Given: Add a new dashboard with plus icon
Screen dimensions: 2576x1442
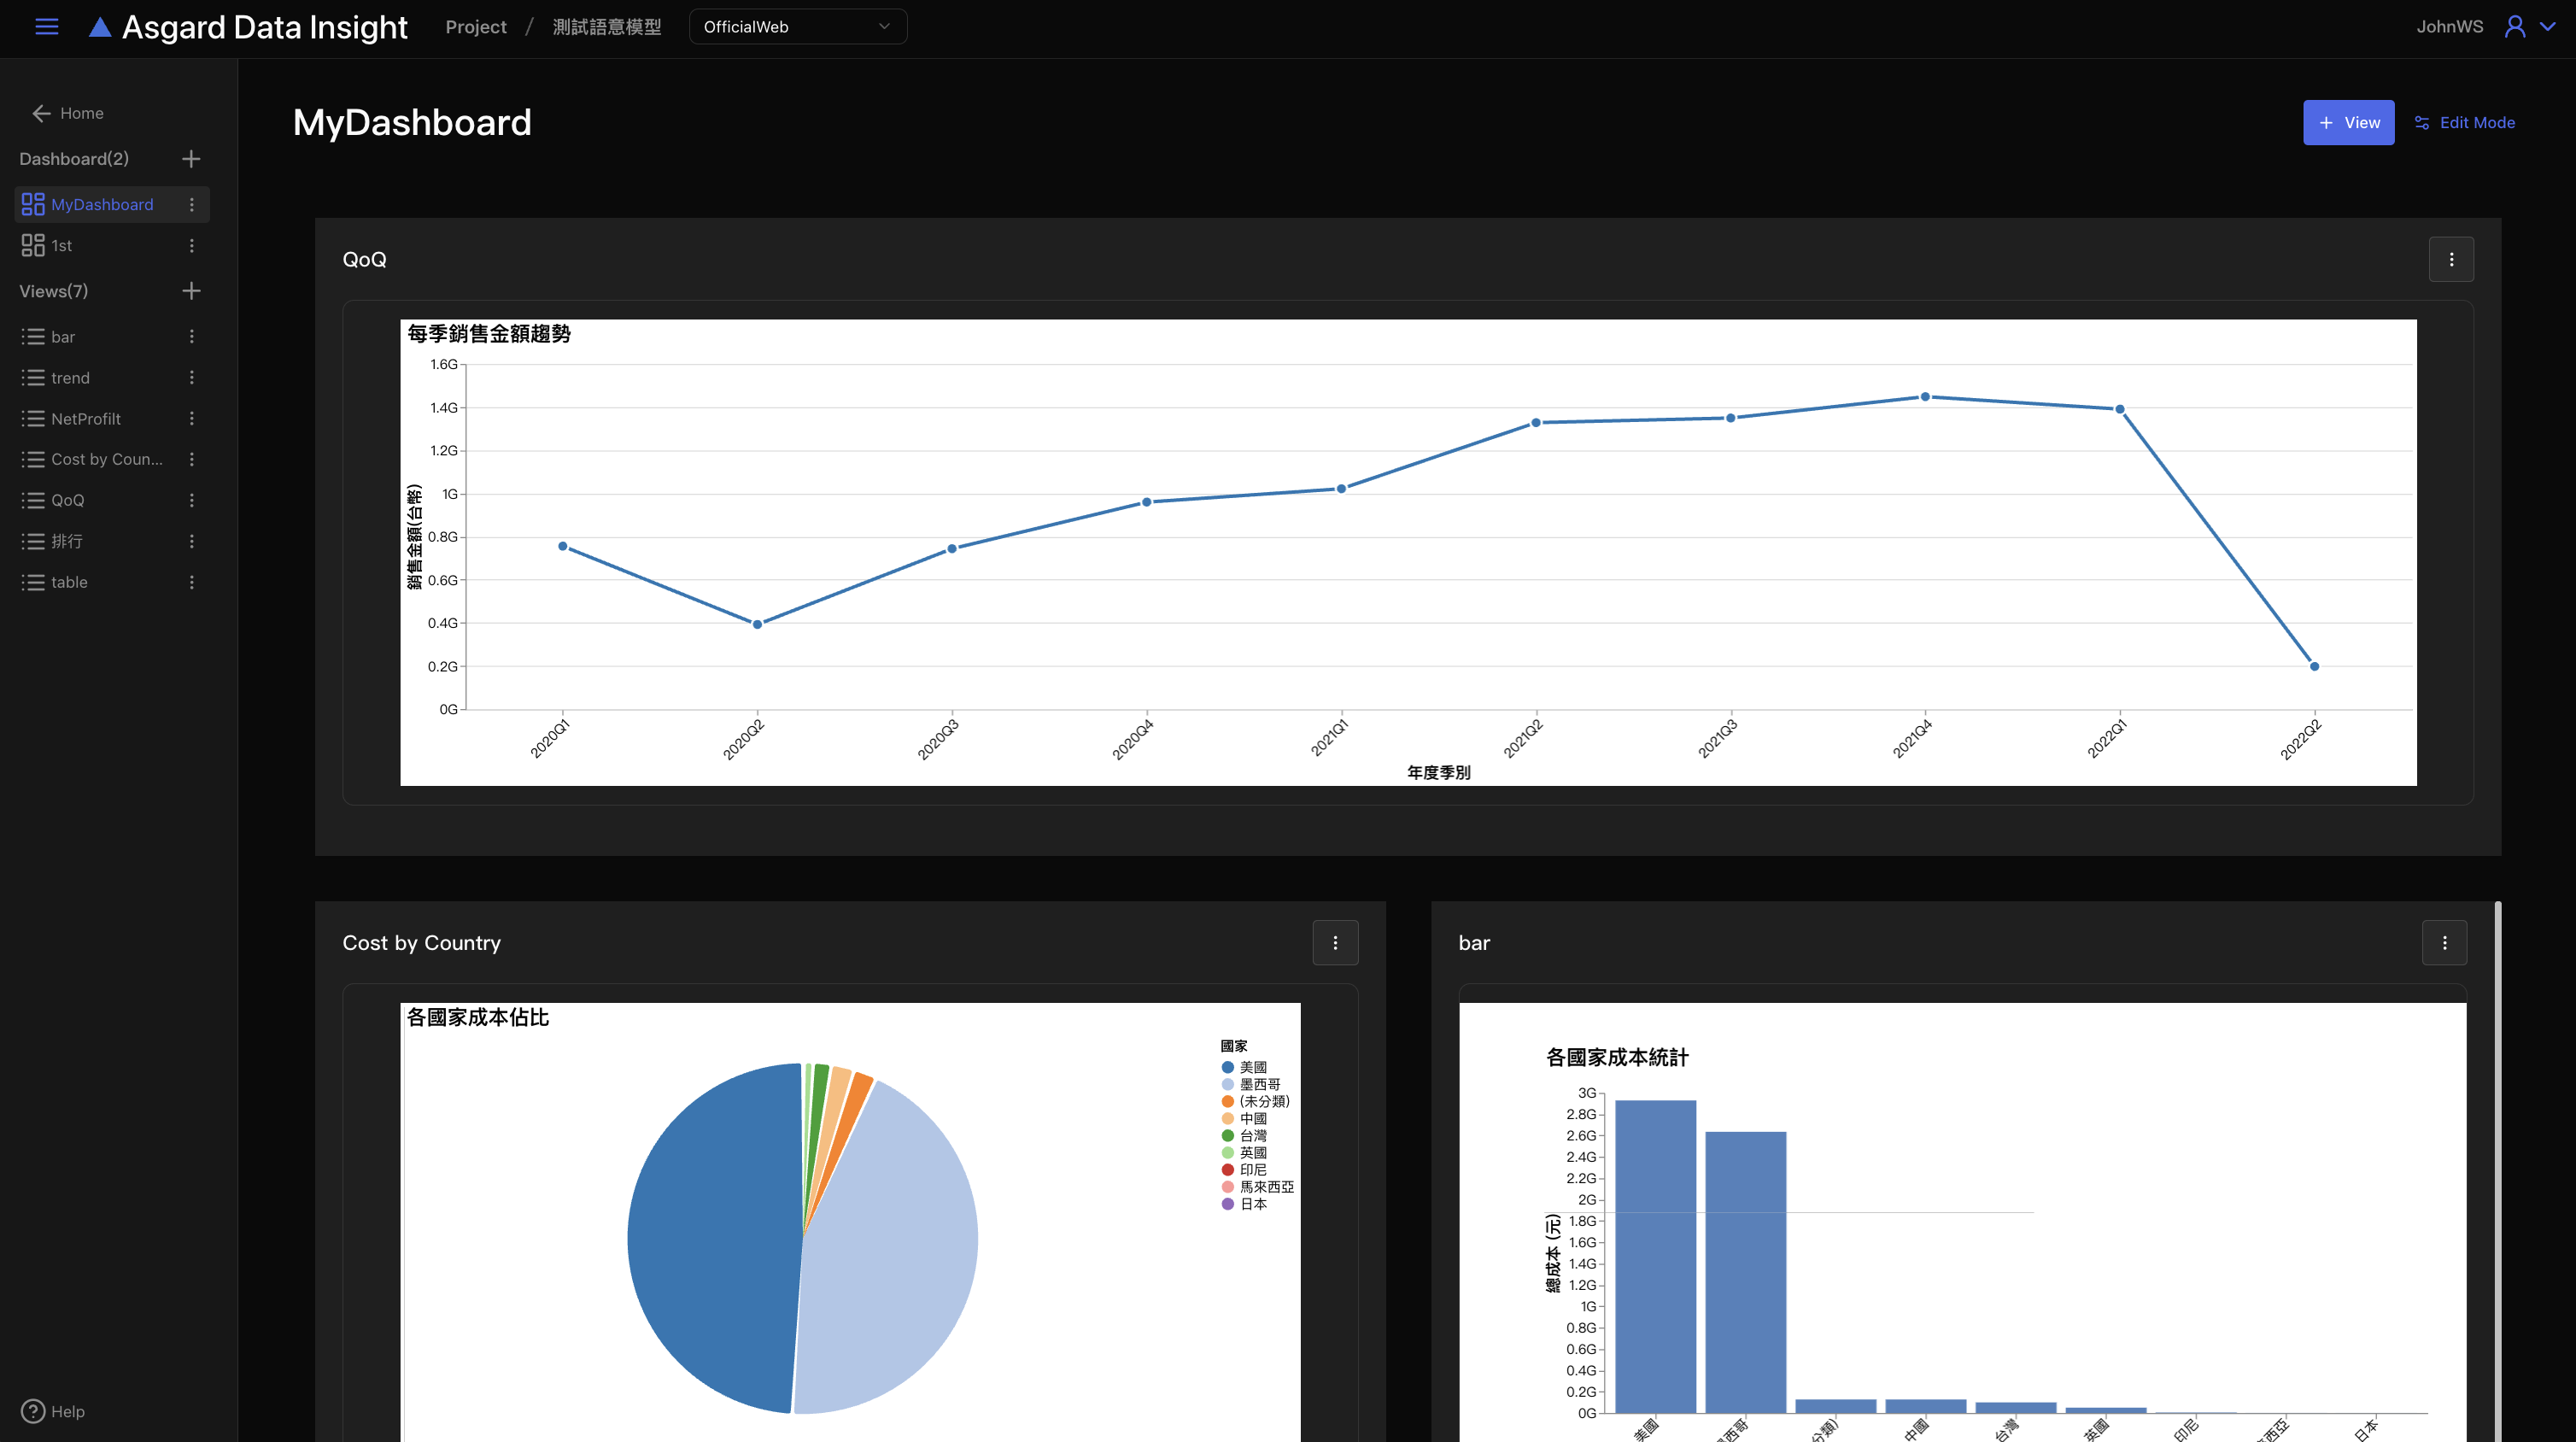Looking at the screenshot, I should (191, 159).
